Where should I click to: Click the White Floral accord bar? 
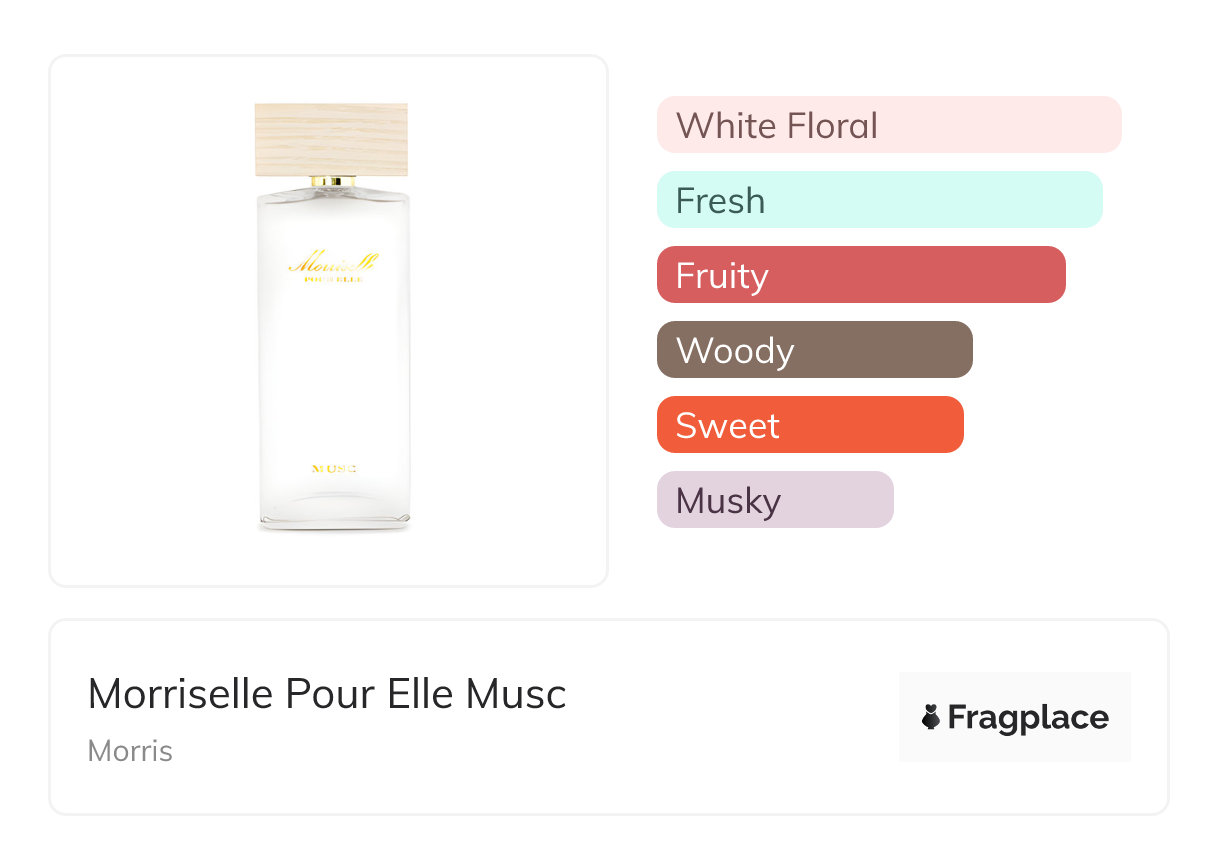point(888,125)
